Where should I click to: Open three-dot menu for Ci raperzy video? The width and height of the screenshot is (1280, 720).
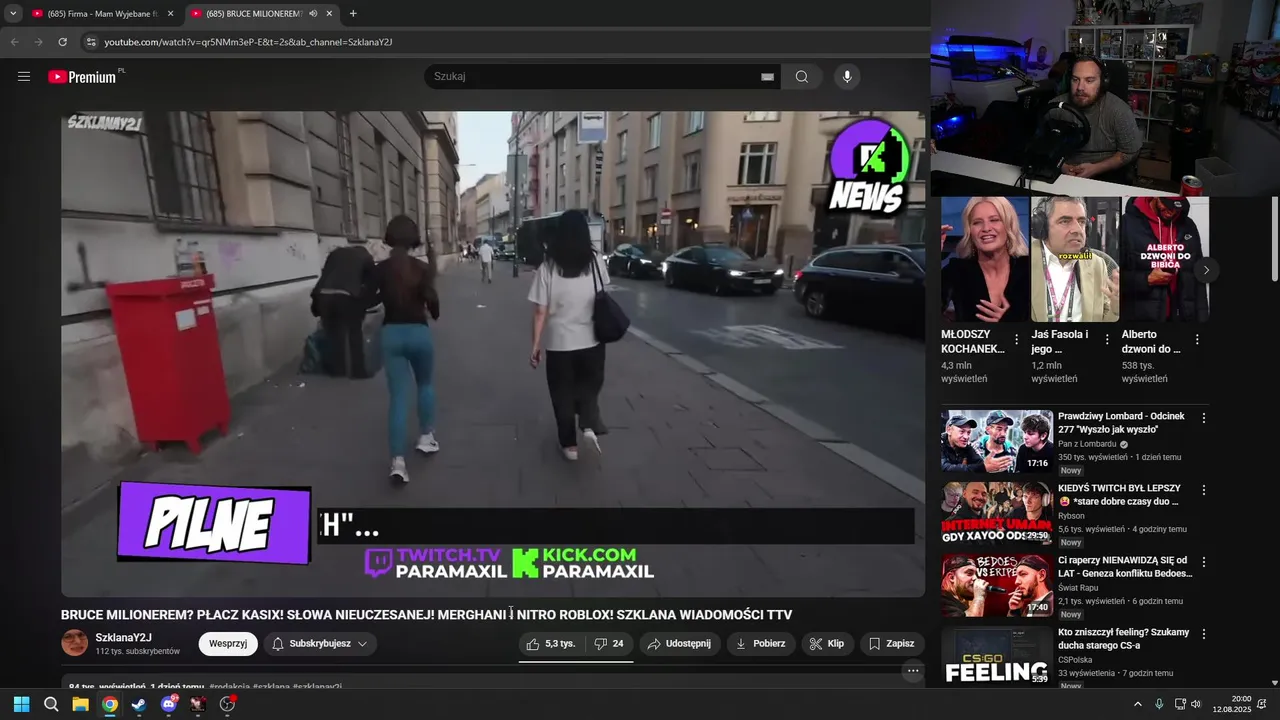pyautogui.click(x=1204, y=562)
